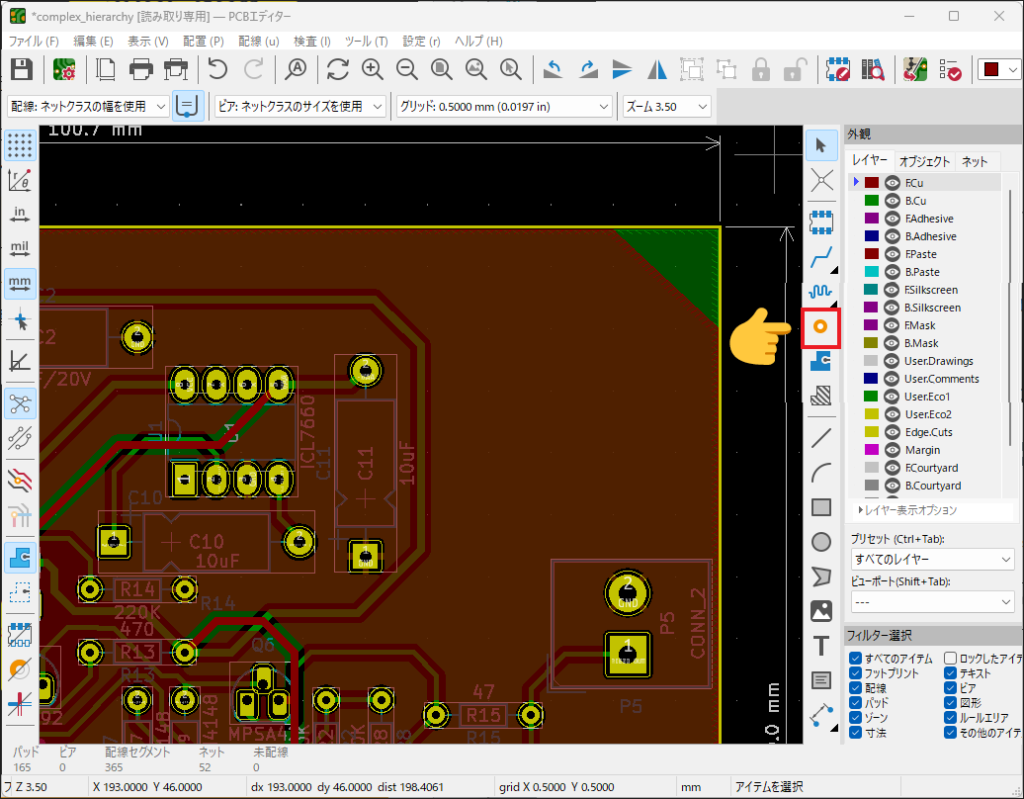The image size is (1024, 799).
Task: Open Board Setup icon
Action: click(x=64, y=69)
